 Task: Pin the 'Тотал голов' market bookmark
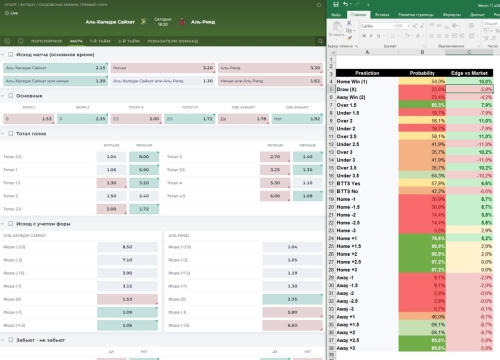(10, 134)
